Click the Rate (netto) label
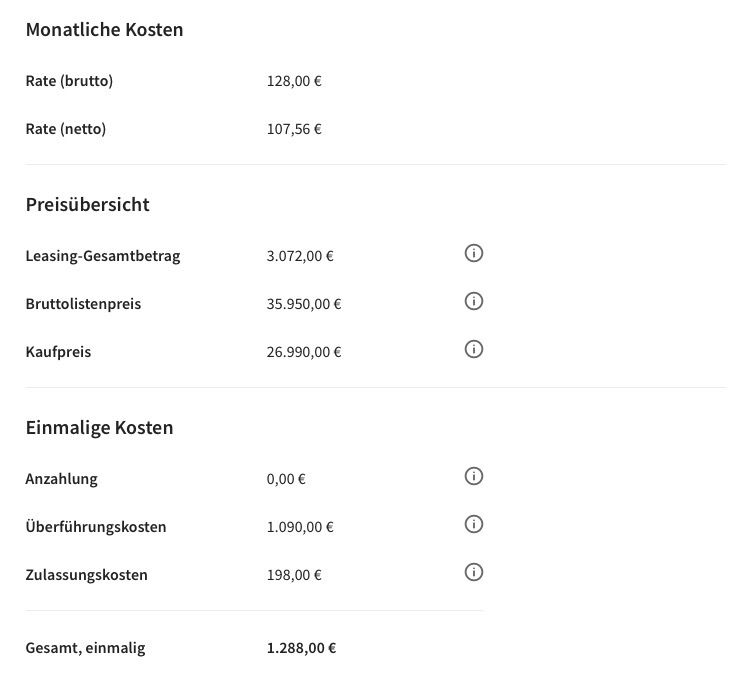Image resolution: width=744 pixels, height=676 pixels. [65, 129]
